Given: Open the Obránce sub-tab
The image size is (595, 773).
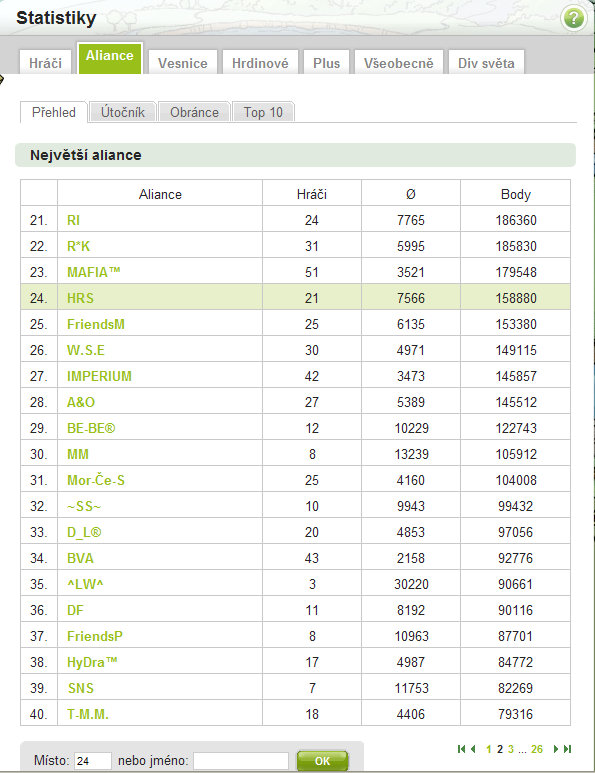Looking at the screenshot, I should point(194,112).
